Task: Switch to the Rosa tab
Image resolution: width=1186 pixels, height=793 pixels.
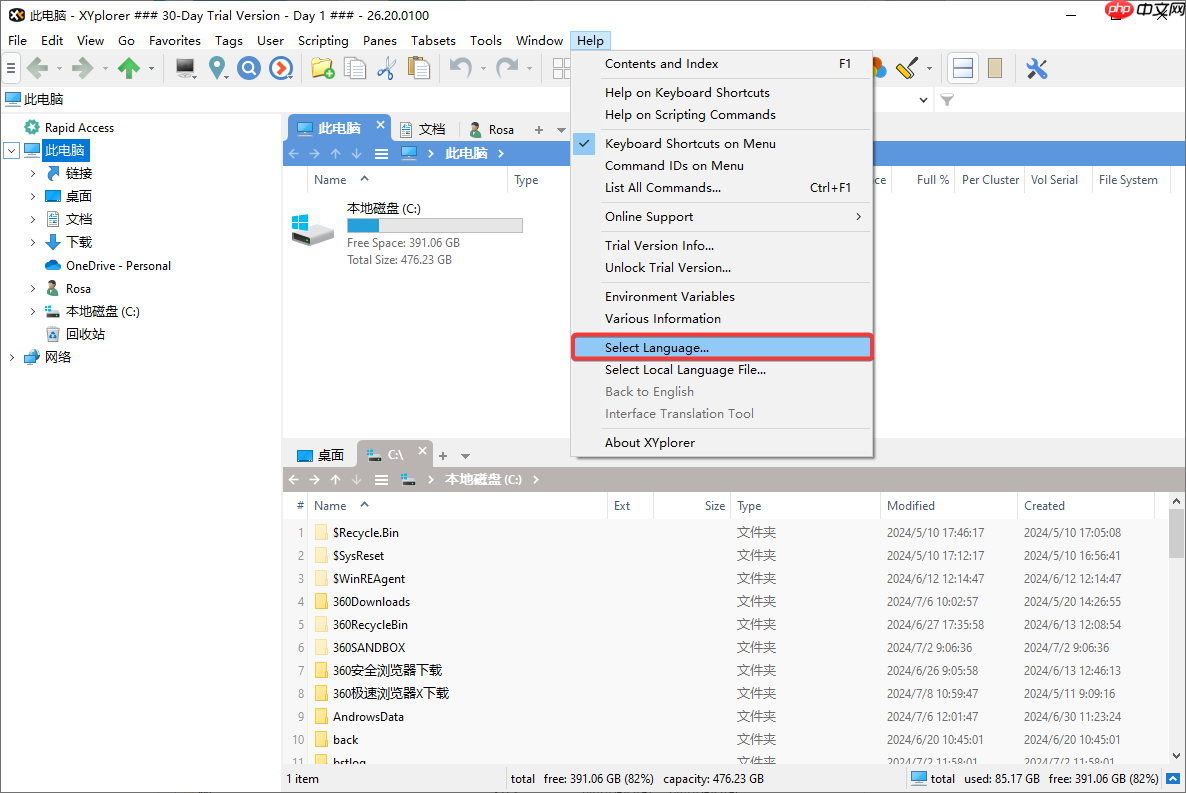Action: point(492,129)
